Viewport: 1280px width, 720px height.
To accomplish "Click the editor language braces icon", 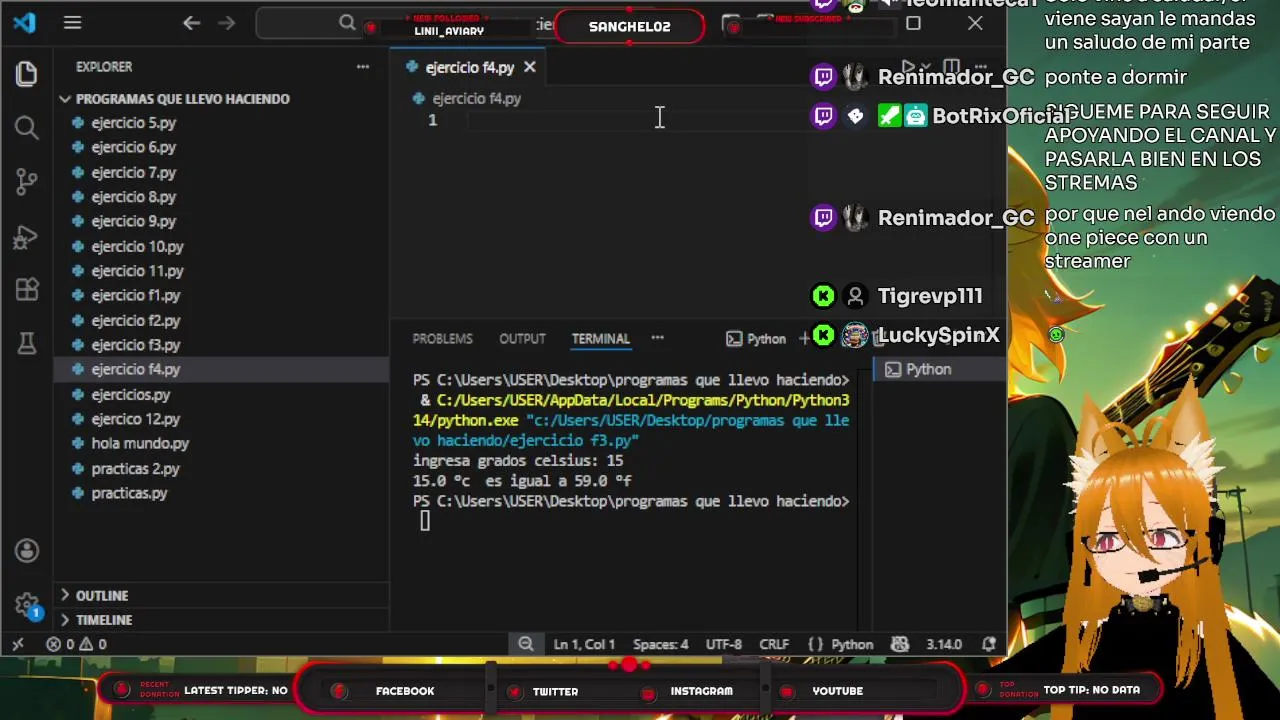I will pos(815,644).
